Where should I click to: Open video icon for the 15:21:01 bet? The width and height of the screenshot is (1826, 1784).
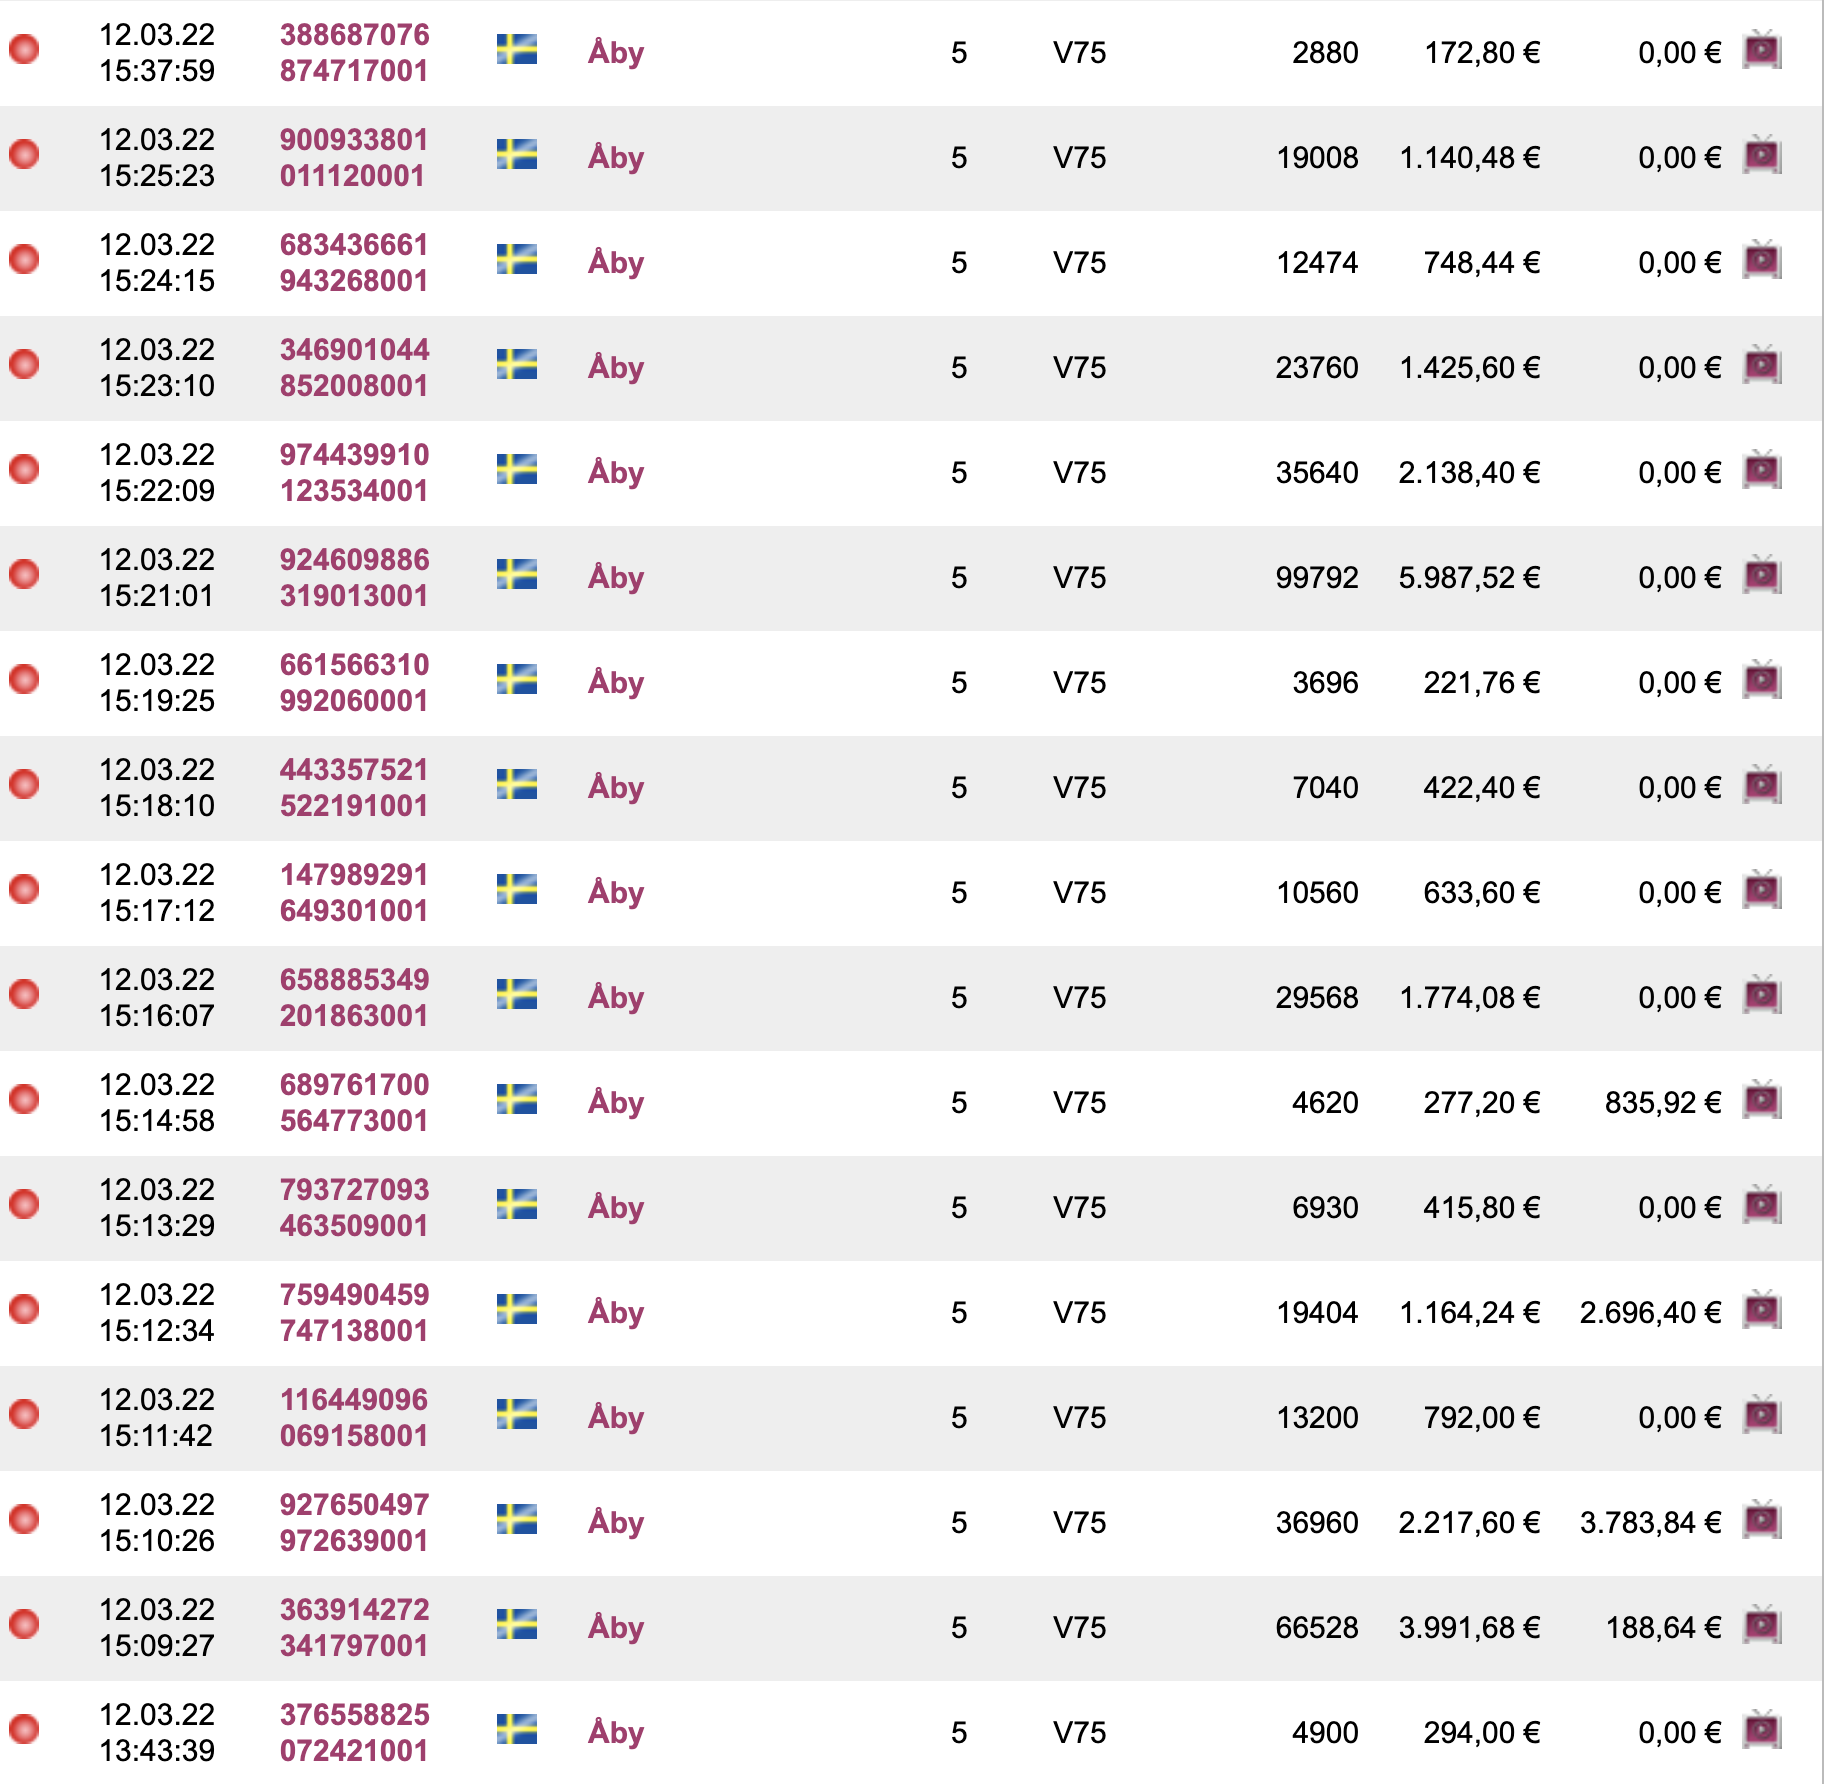pyautogui.click(x=1762, y=576)
